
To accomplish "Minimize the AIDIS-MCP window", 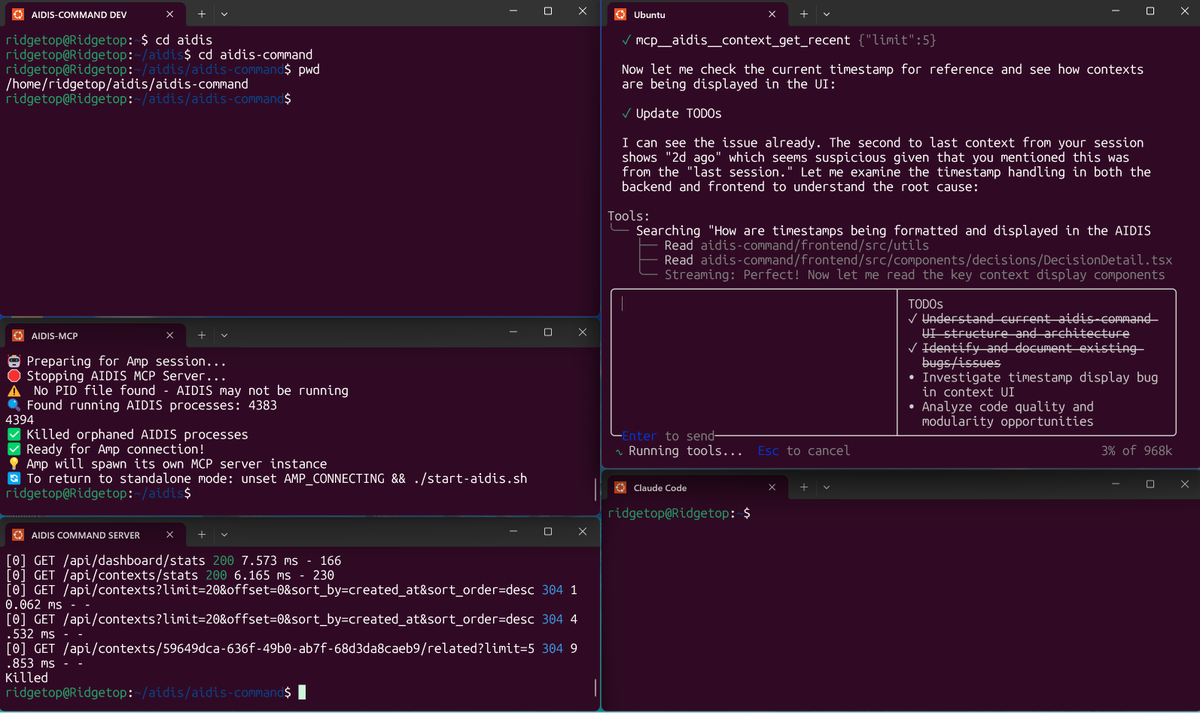I will coord(513,332).
